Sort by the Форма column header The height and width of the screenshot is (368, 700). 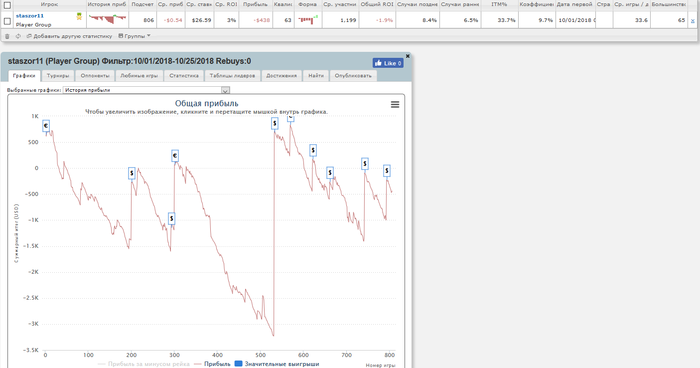(x=308, y=4)
